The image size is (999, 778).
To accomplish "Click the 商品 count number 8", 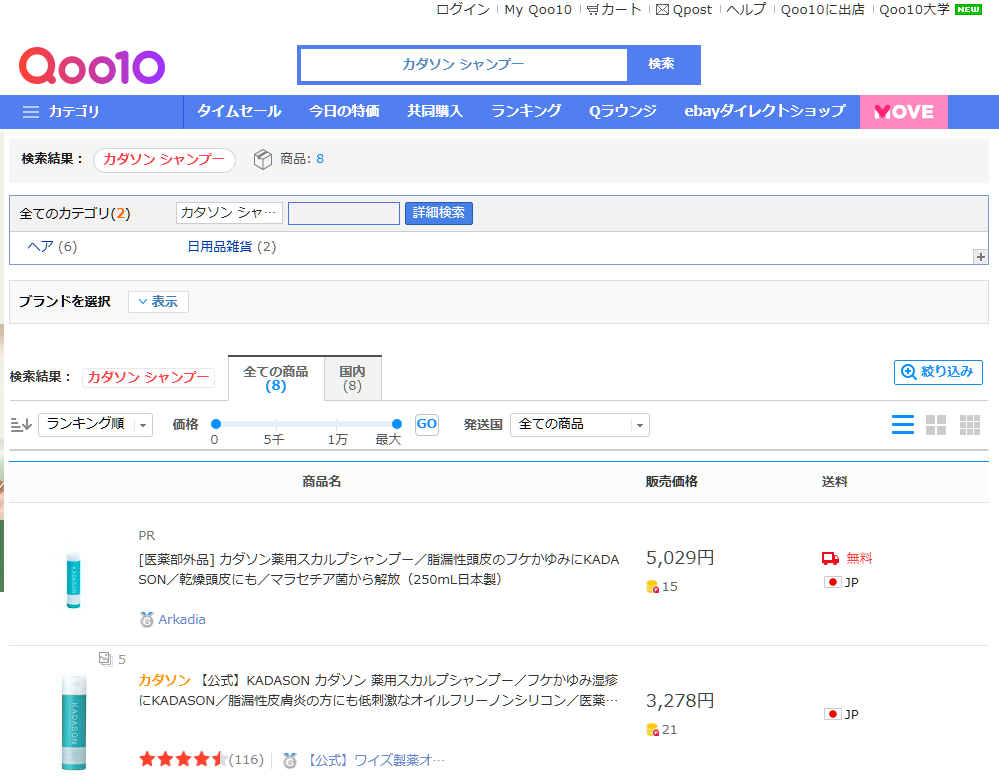I will tap(320, 159).
